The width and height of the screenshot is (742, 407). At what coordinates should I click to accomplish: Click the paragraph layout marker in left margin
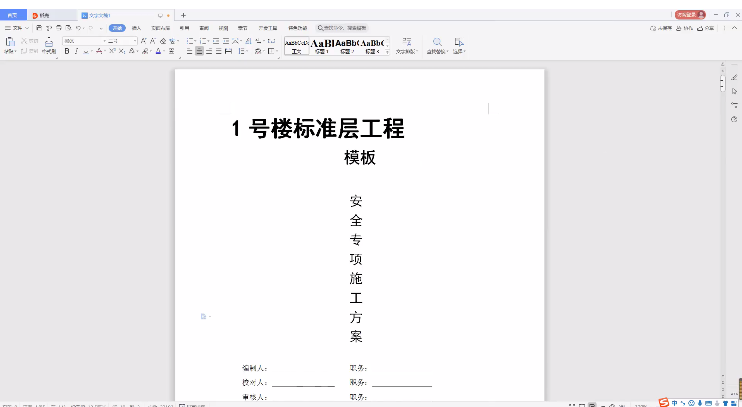[204, 316]
